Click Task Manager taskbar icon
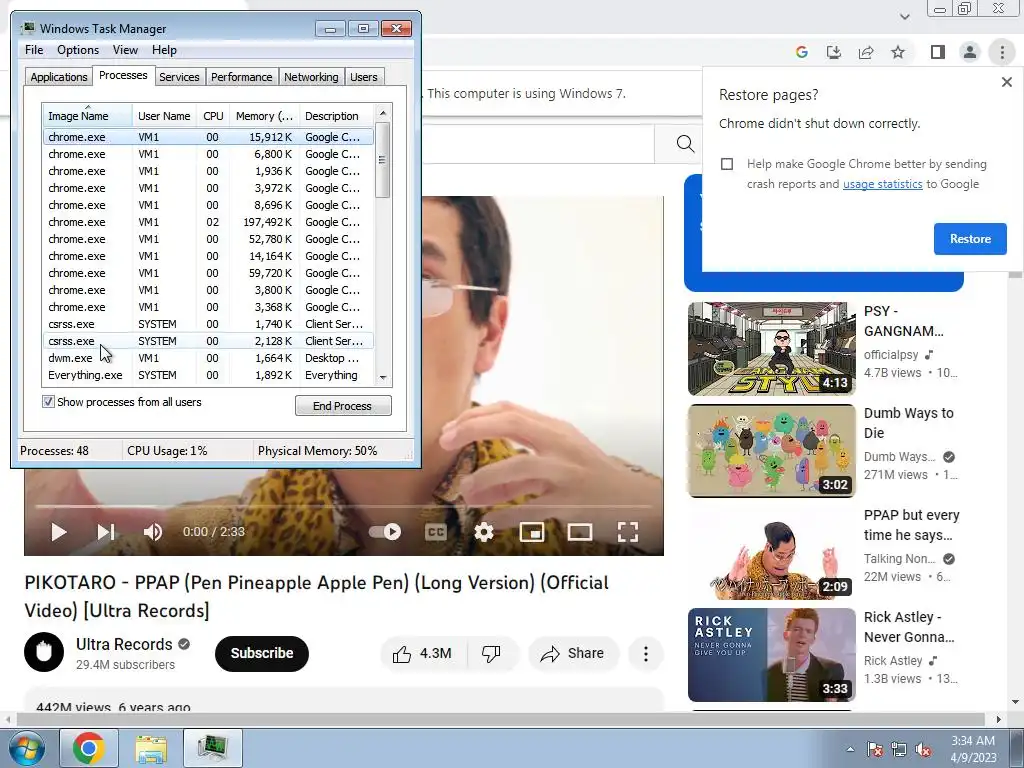 (x=213, y=748)
